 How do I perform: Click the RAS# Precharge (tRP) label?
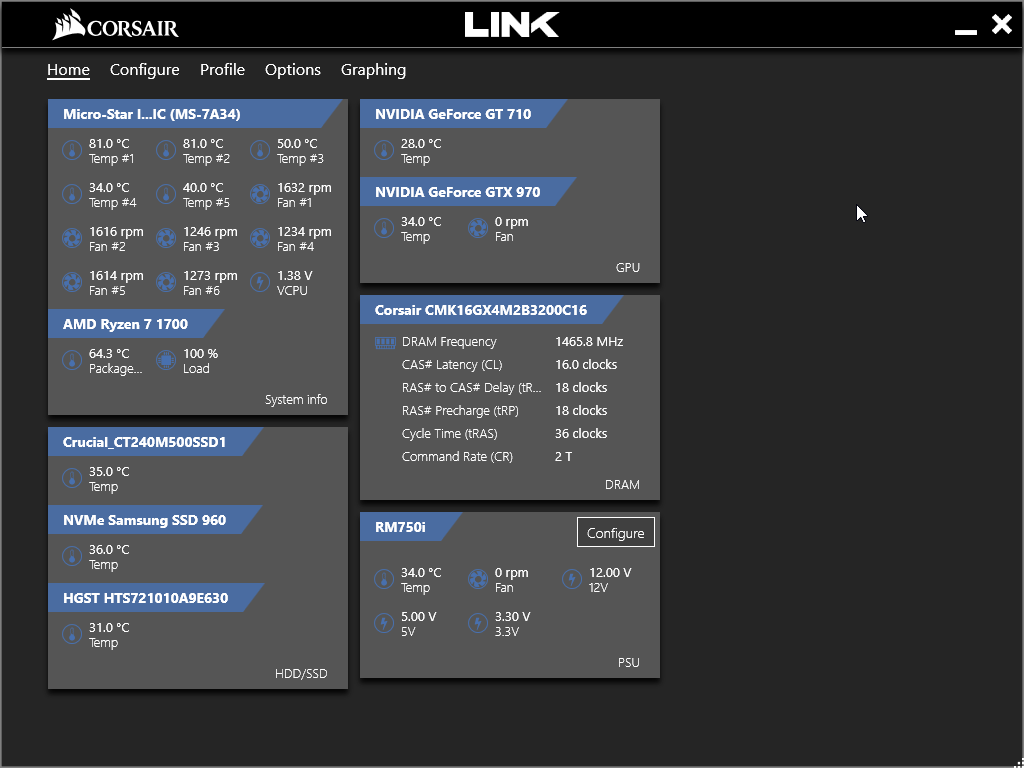460,411
